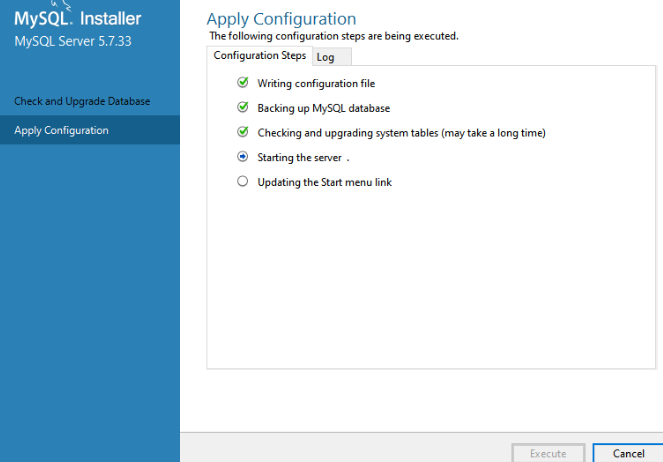Click the 'Updating the Start menu link' step text
Viewport: 663px width, 462px height.
click(324, 182)
